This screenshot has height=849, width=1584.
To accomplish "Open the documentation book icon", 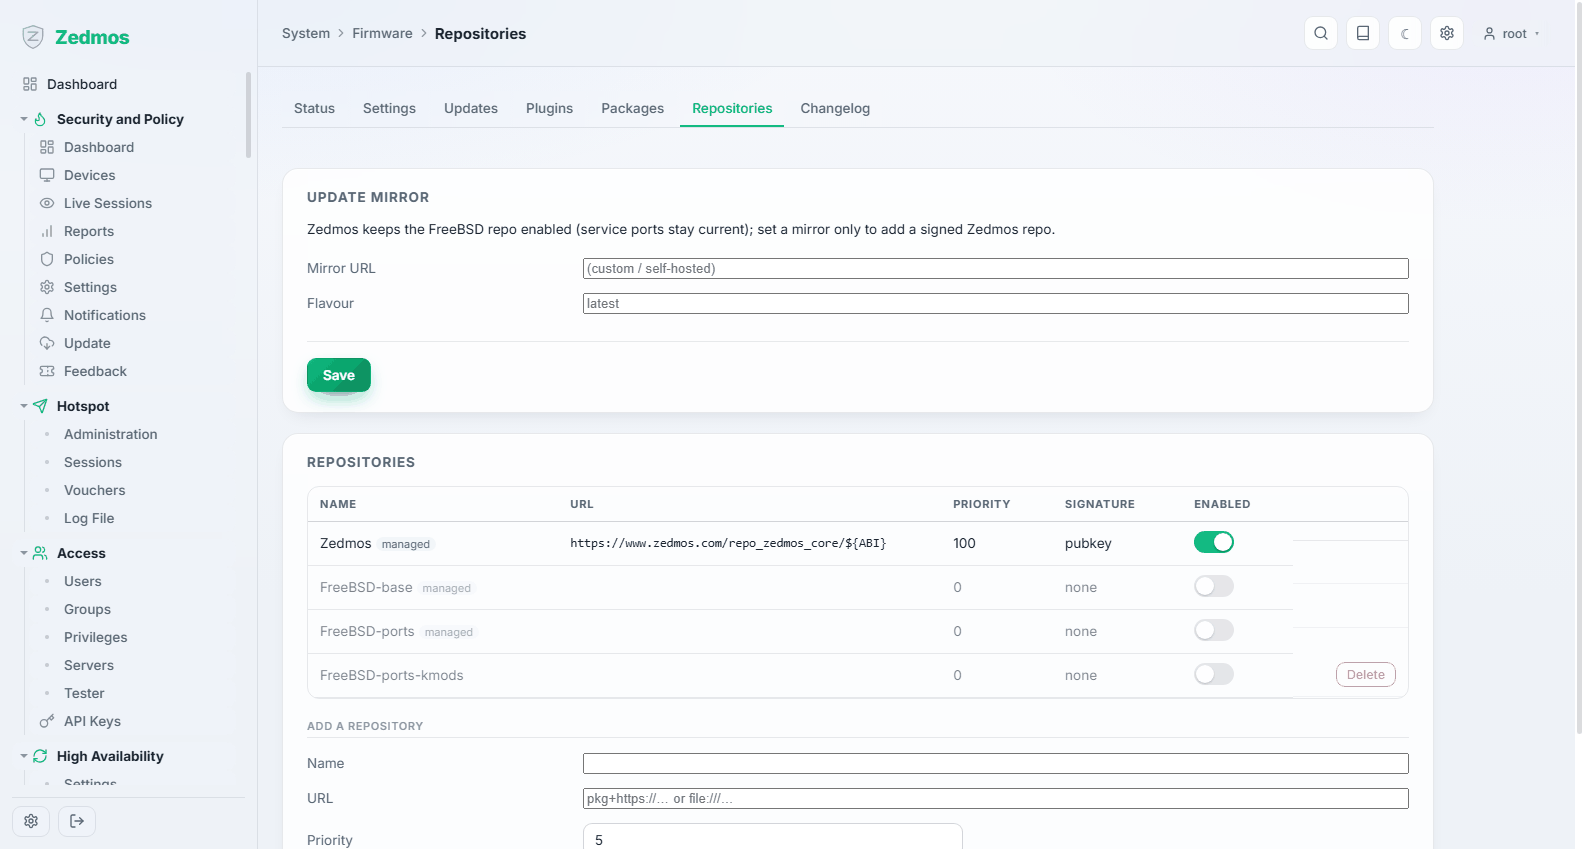I will (x=1363, y=33).
